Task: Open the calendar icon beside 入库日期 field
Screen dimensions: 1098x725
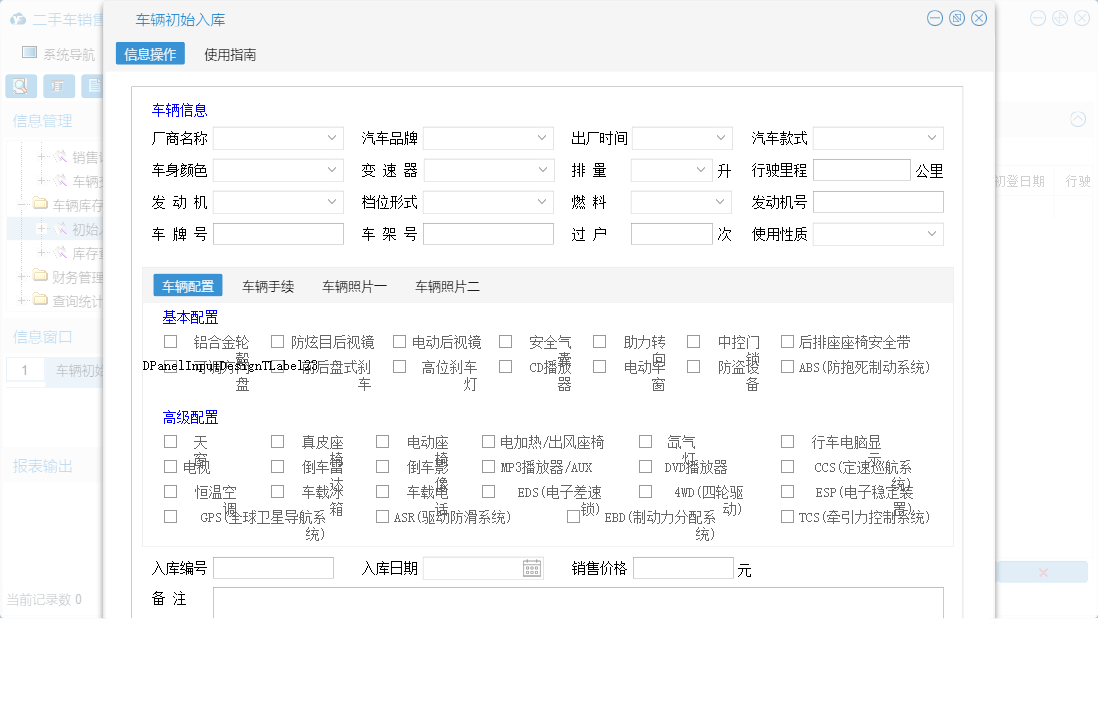Action: tap(530, 567)
